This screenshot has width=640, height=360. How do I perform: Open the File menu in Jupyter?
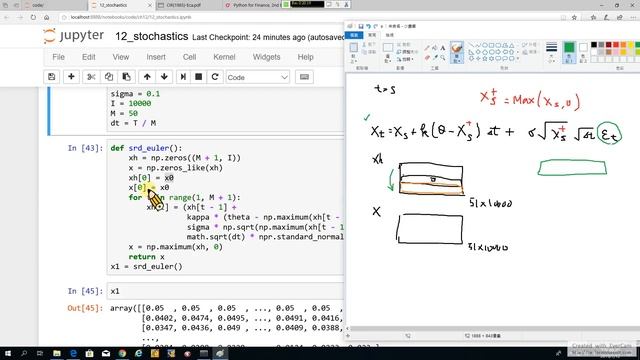58,57
